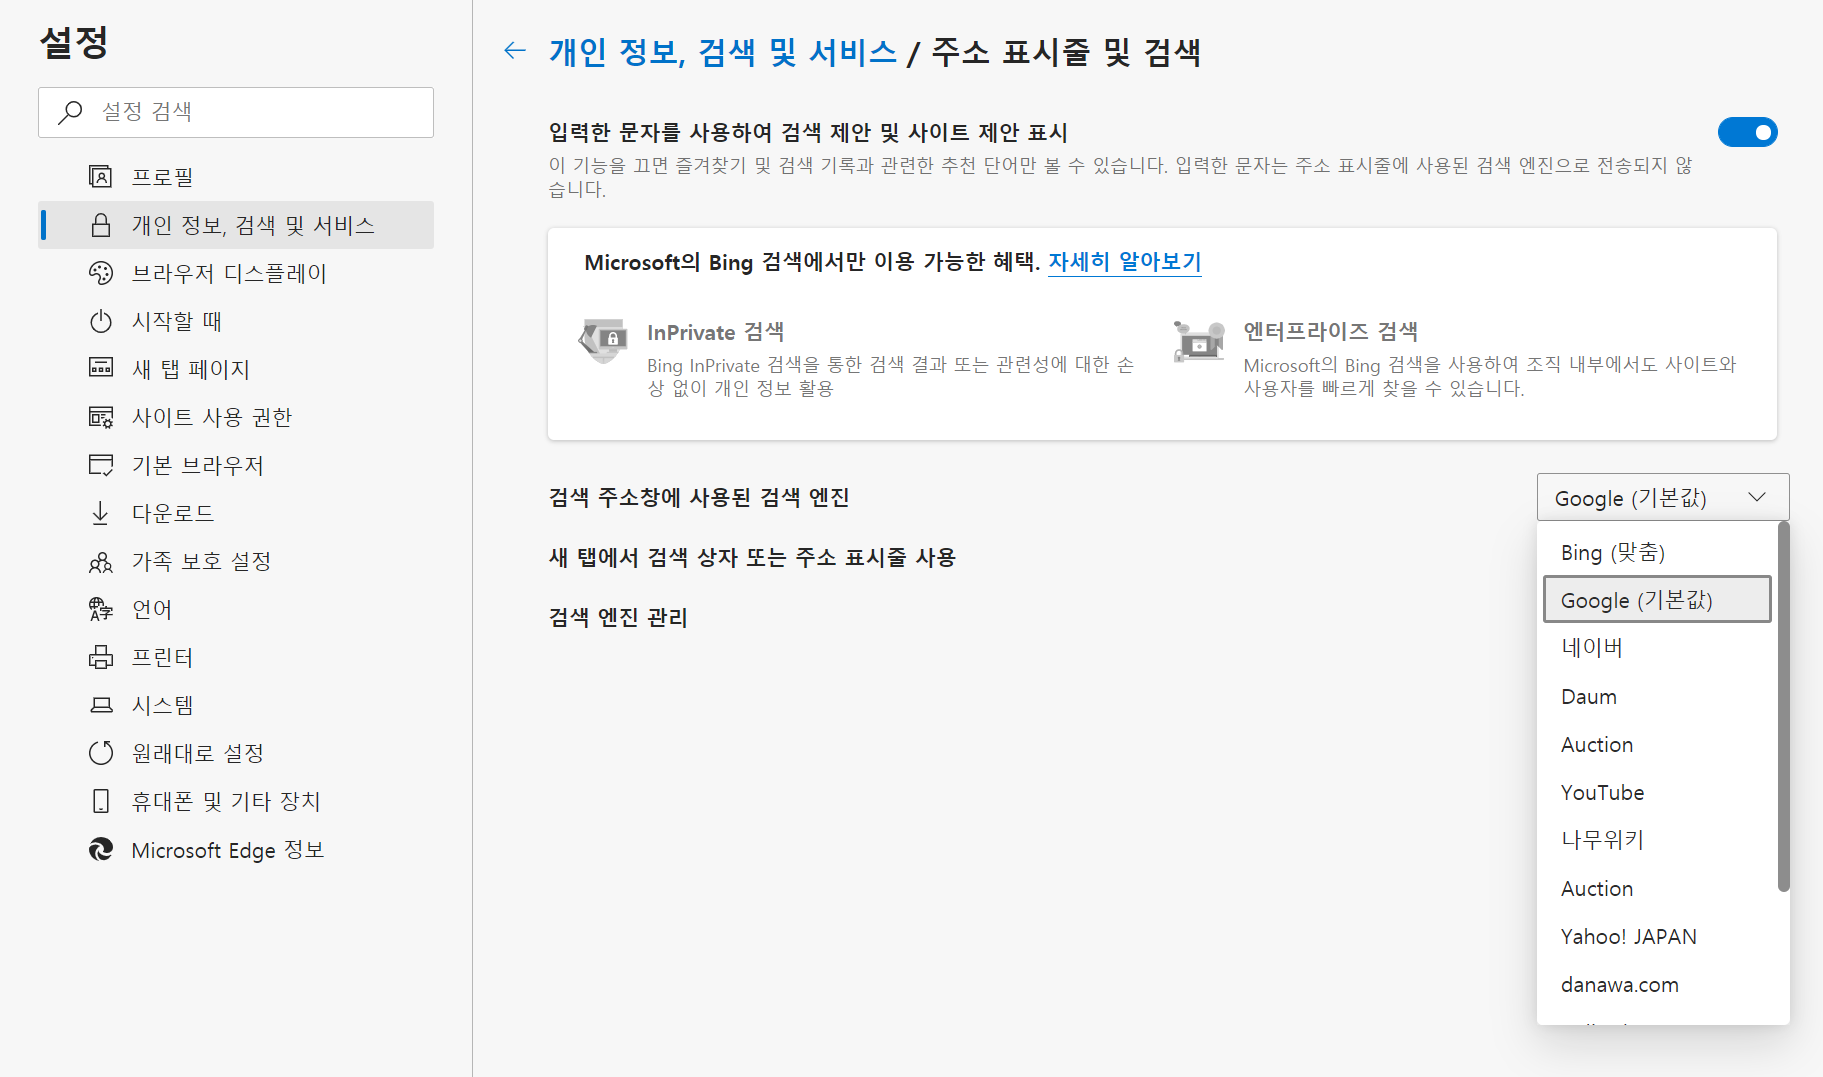1823x1077 pixels.
Task: Open 원래대로 설정 section
Action: [x=236, y=753]
